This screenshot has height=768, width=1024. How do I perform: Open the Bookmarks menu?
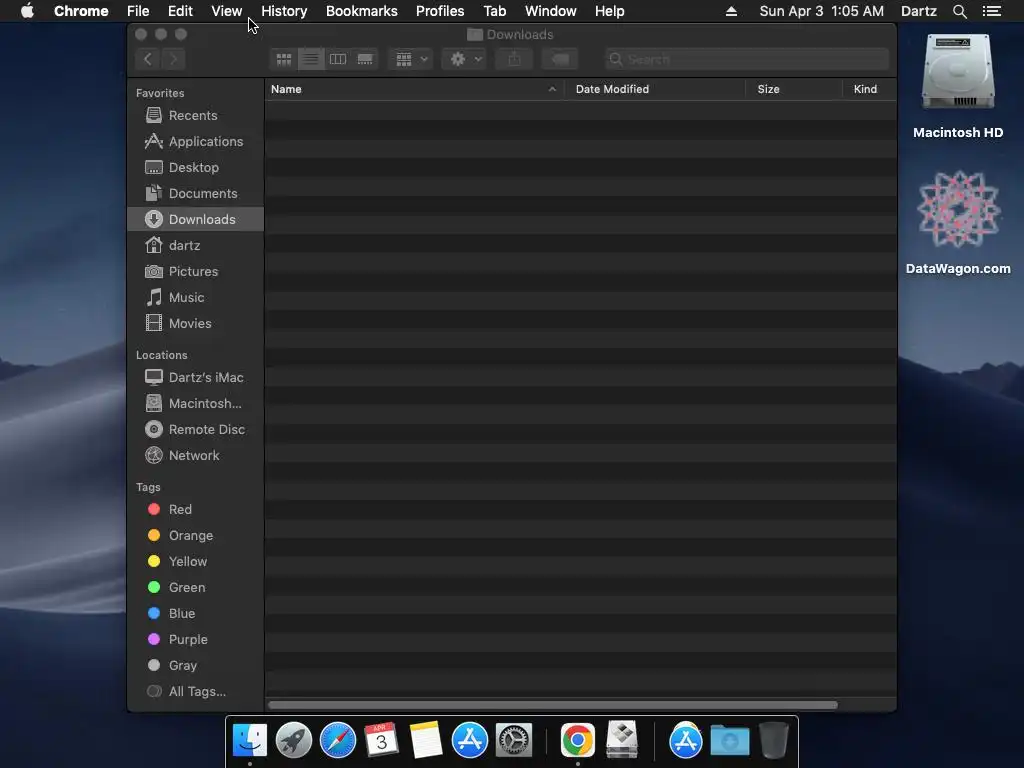click(362, 11)
